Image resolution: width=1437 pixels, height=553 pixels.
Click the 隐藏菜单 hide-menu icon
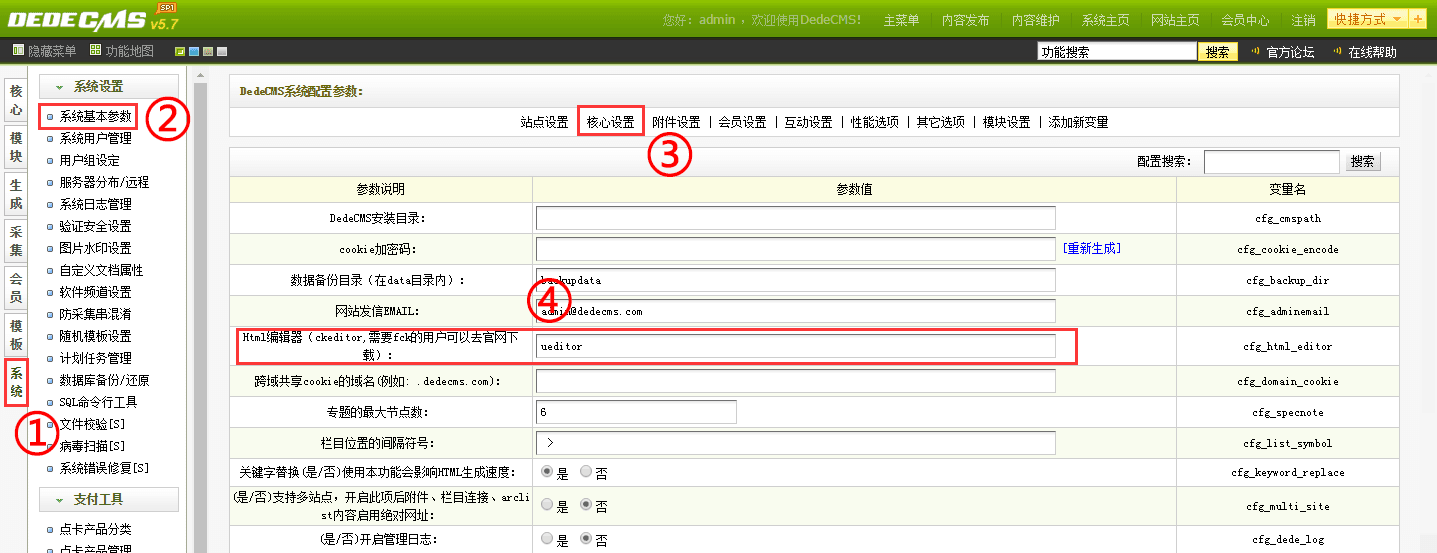(x=19, y=51)
